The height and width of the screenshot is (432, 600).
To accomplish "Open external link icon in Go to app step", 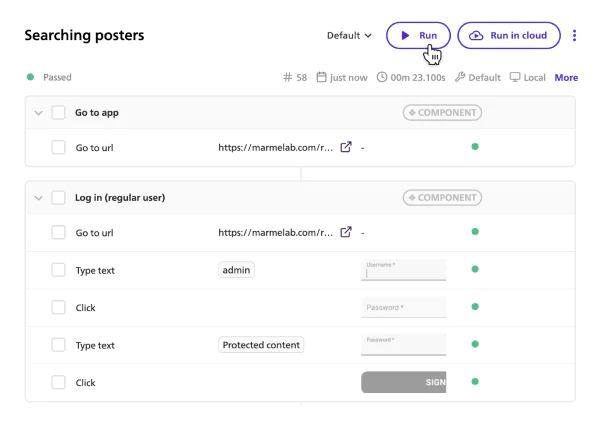I will coord(346,147).
